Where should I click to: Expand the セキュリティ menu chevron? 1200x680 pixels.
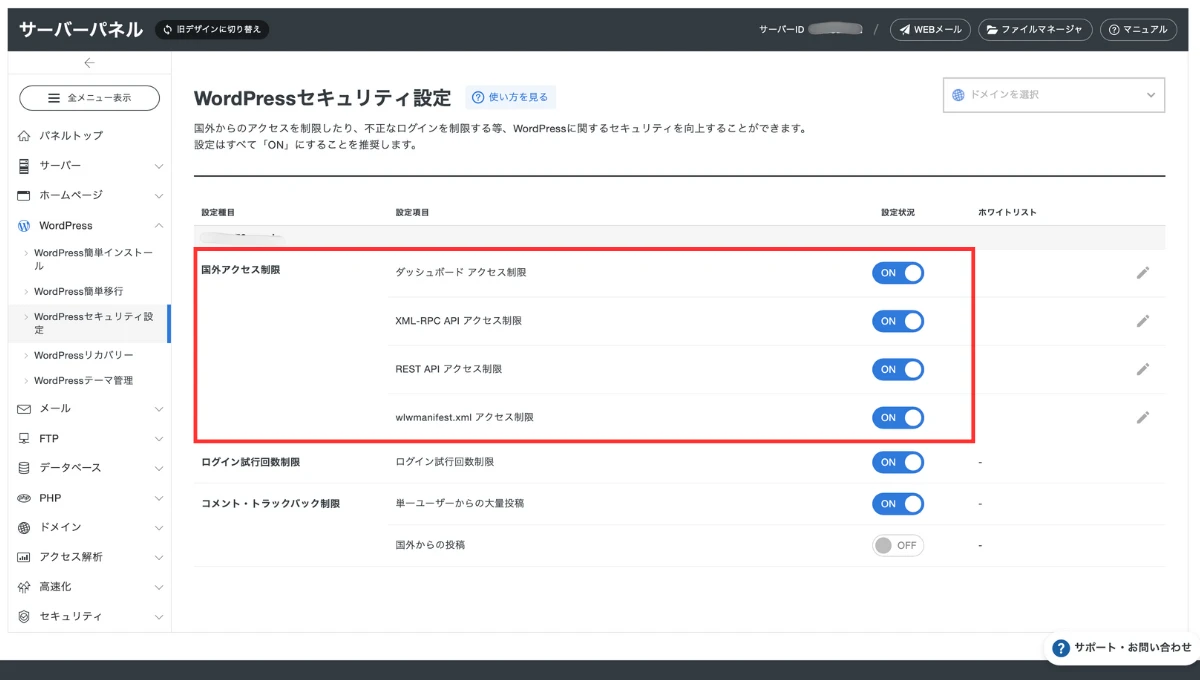point(158,617)
